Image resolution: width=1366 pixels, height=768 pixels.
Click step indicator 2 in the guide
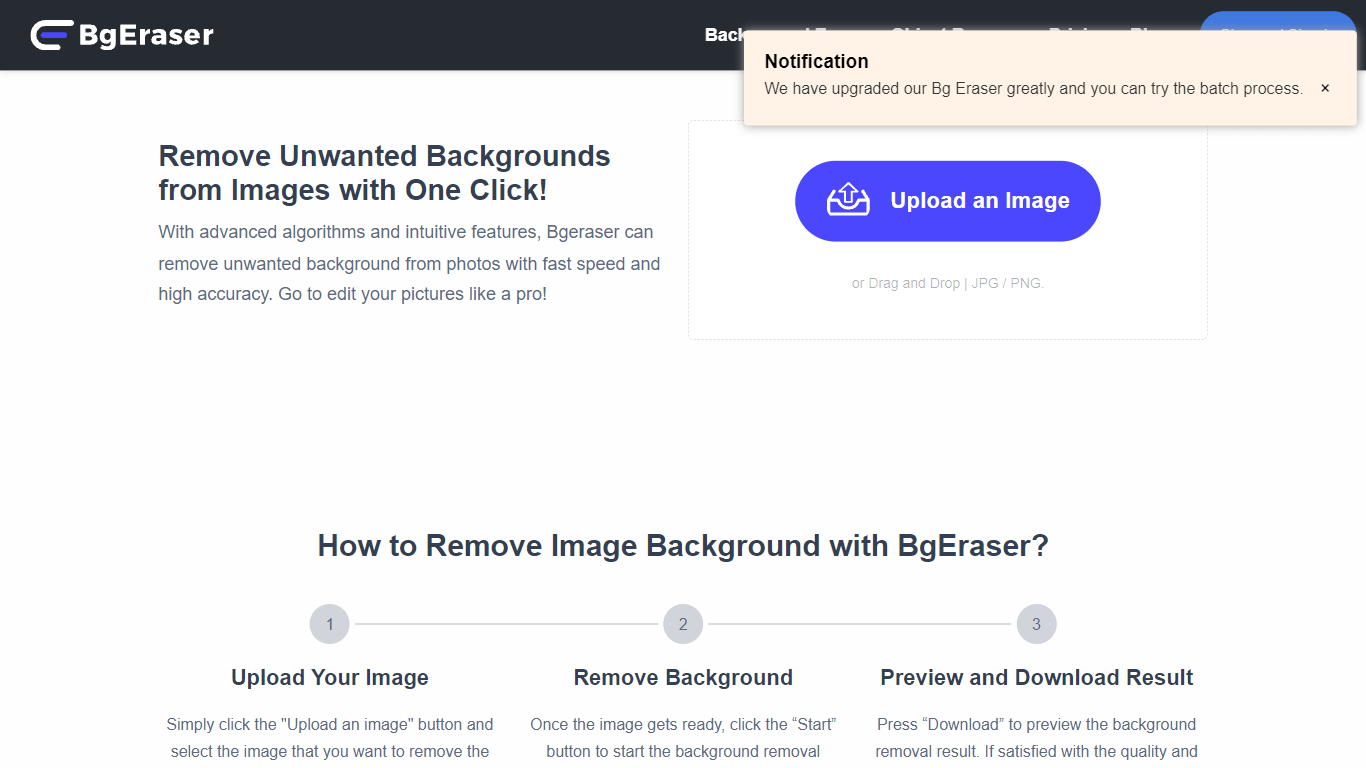pyautogui.click(x=683, y=623)
